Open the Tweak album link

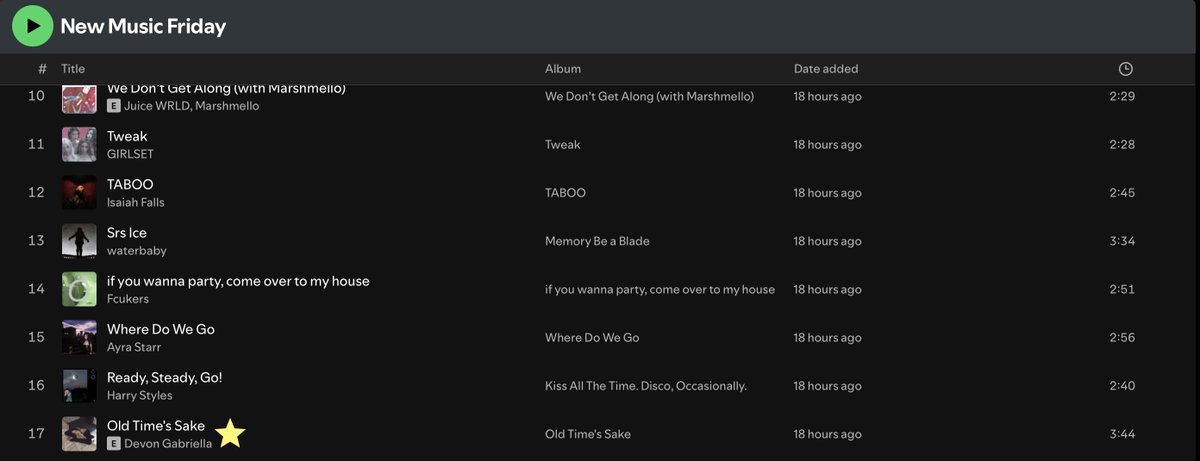pyautogui.click(x=563, y=144)
